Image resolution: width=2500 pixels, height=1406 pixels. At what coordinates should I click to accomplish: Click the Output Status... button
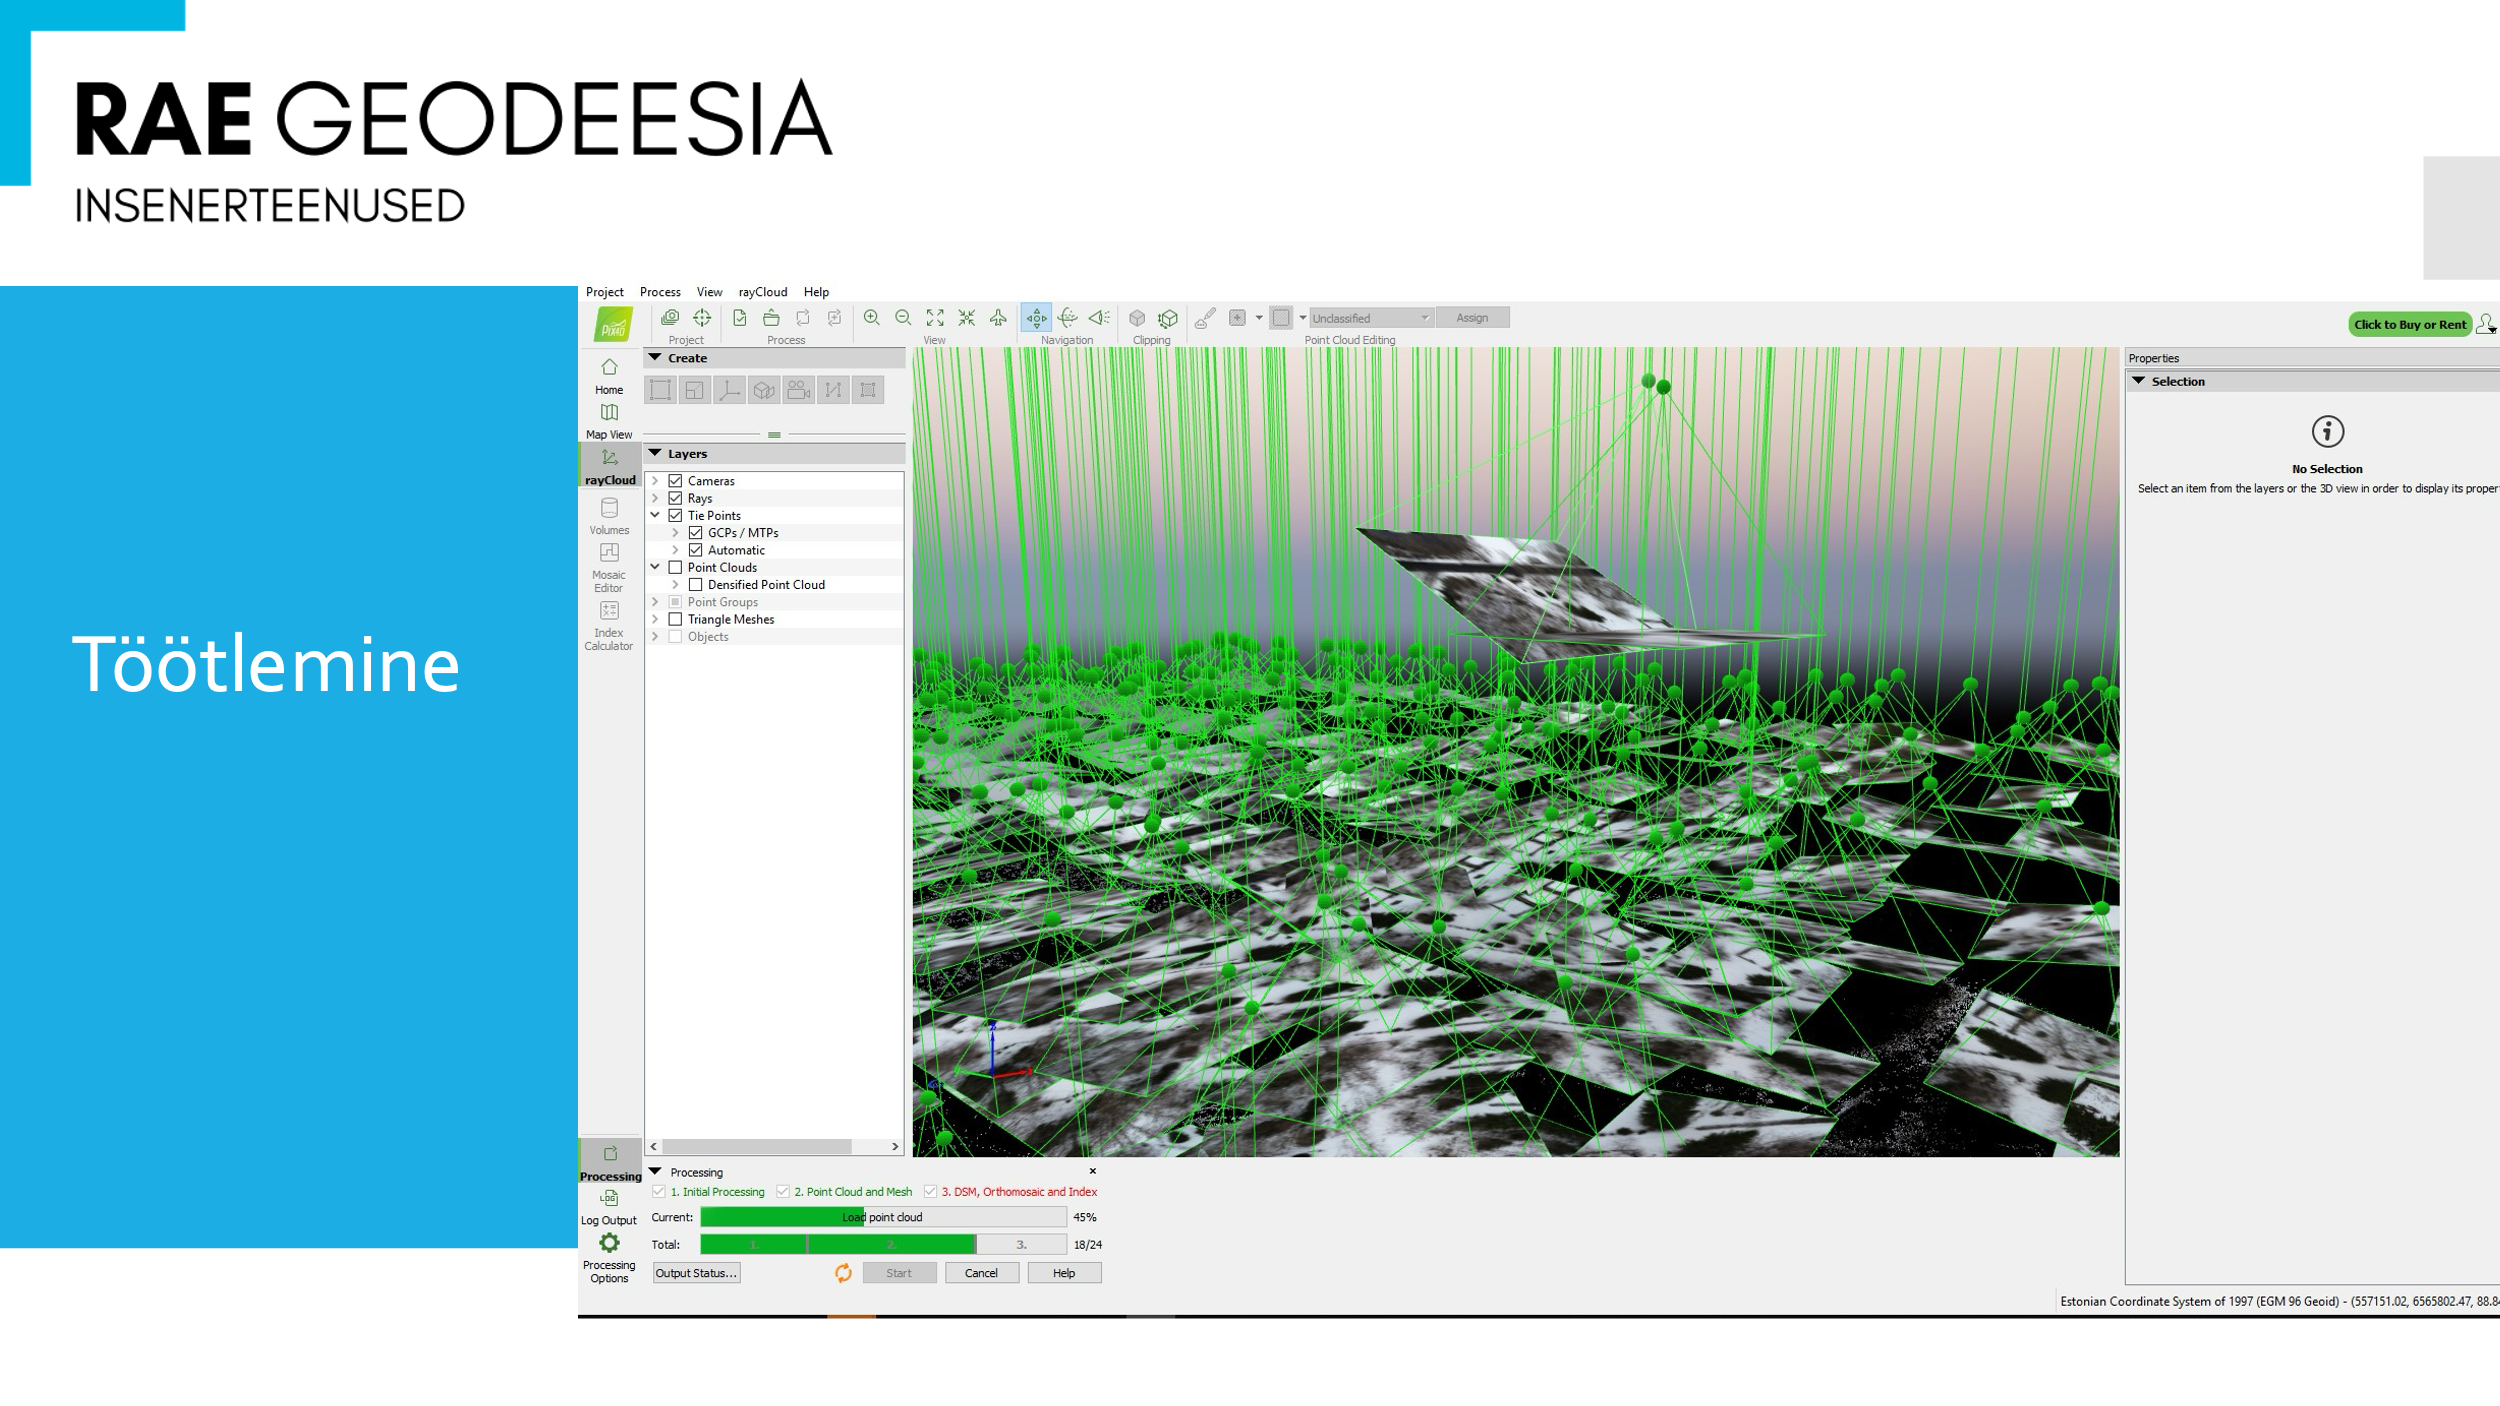point(696,1273)
